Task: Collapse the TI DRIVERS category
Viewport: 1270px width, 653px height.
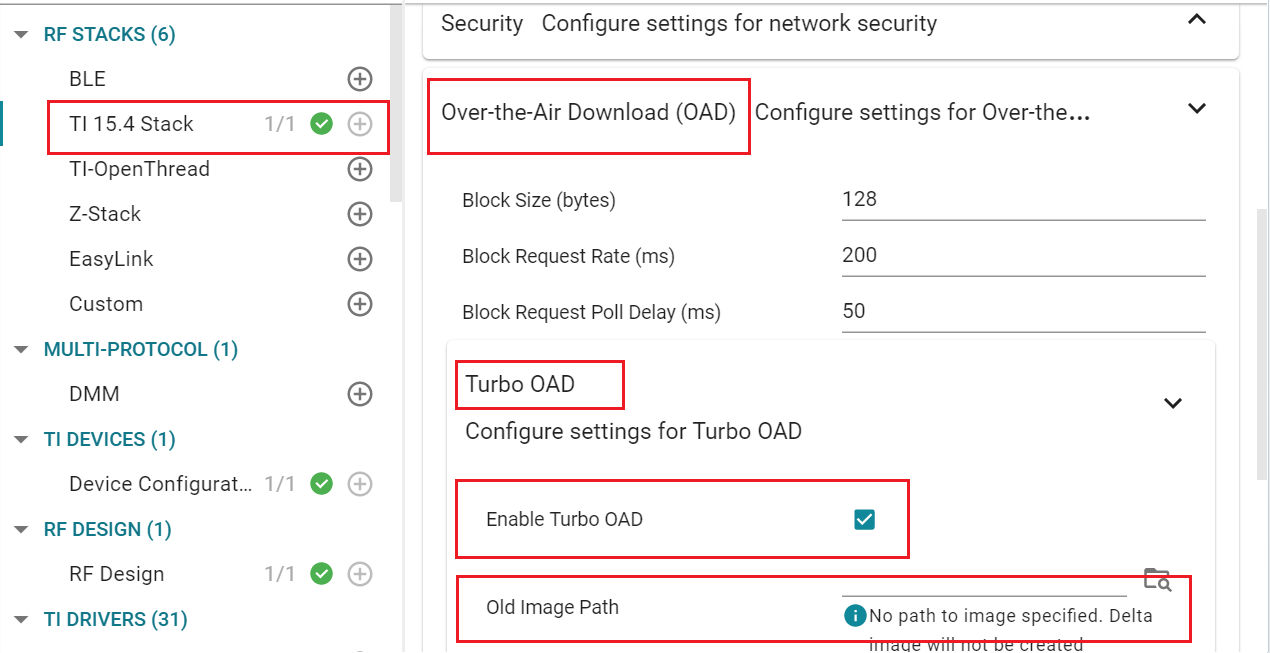Action: tap(21, 620)
